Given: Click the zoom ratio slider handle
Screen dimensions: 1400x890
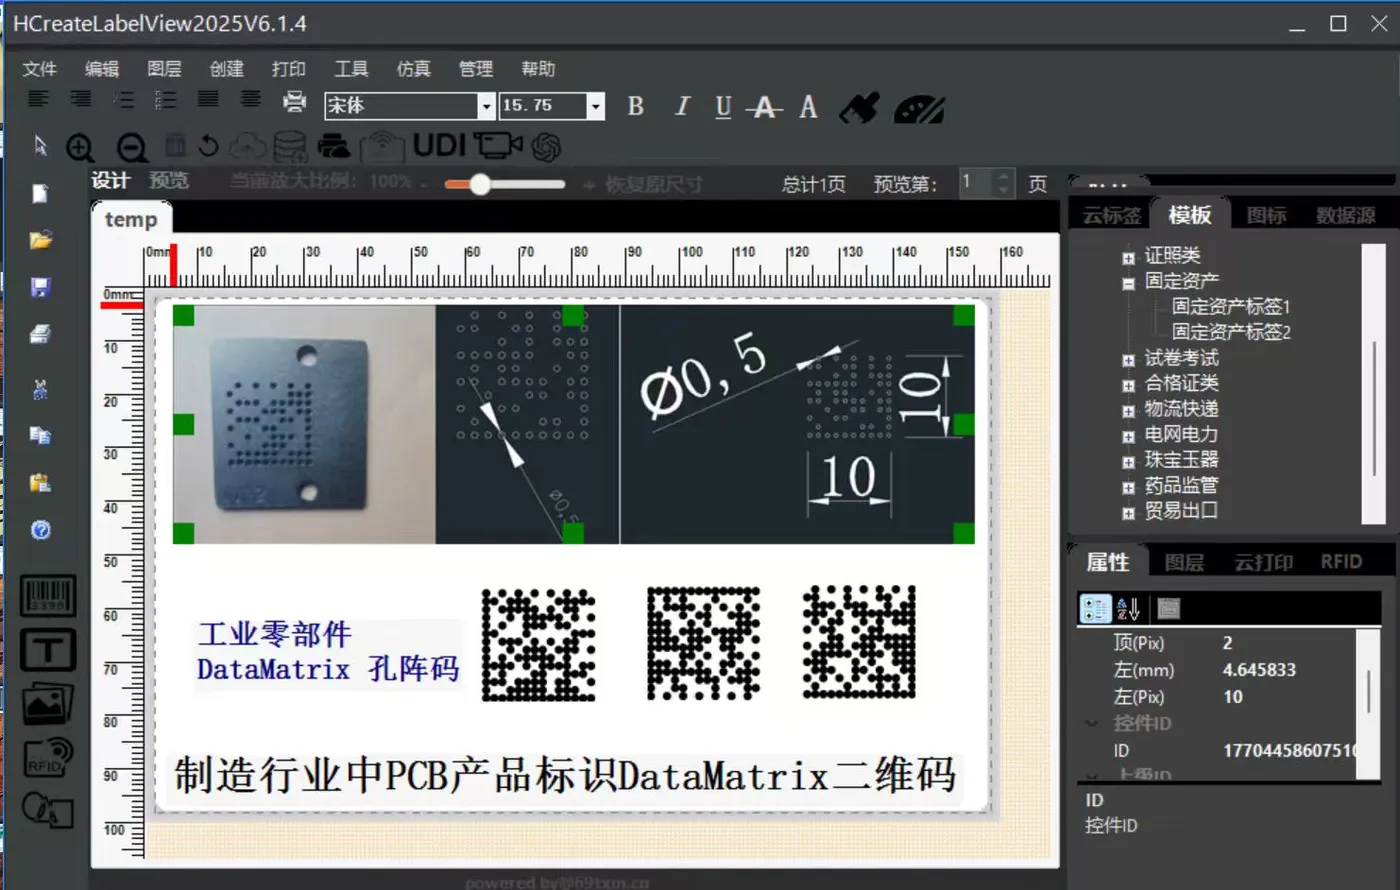Looking at the screenshot, I should (481, 184).
